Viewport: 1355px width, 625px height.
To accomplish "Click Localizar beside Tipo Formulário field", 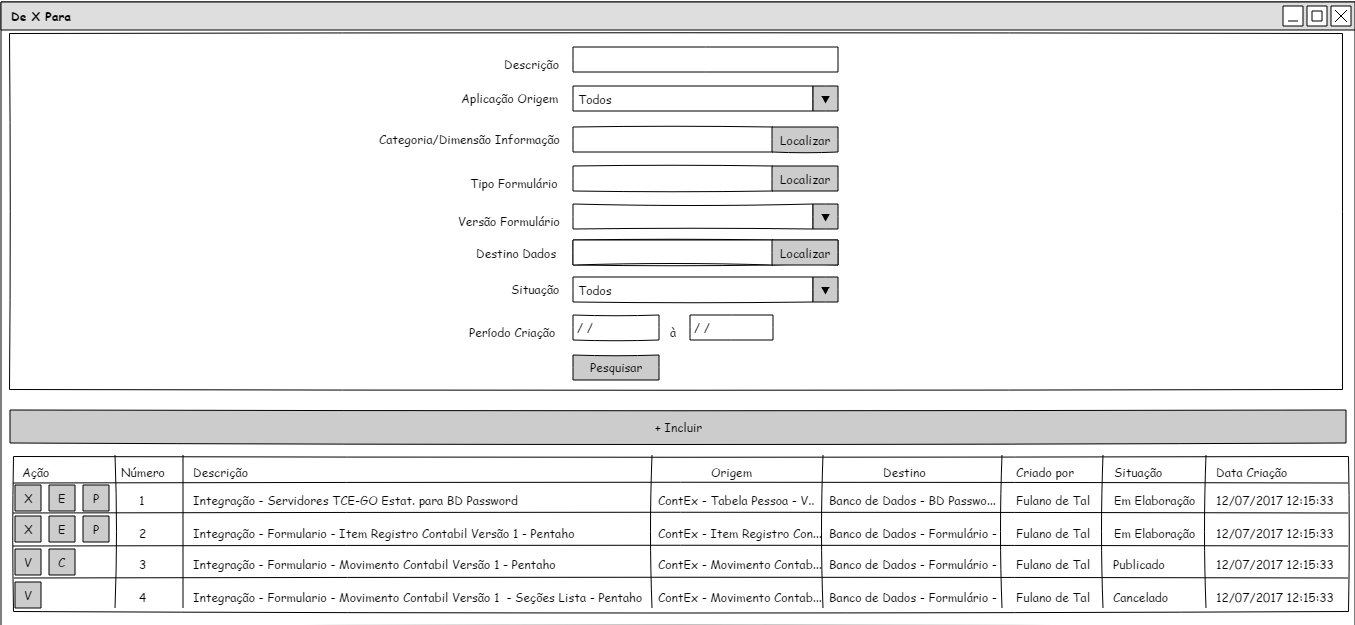I will (x=804, y=179).
